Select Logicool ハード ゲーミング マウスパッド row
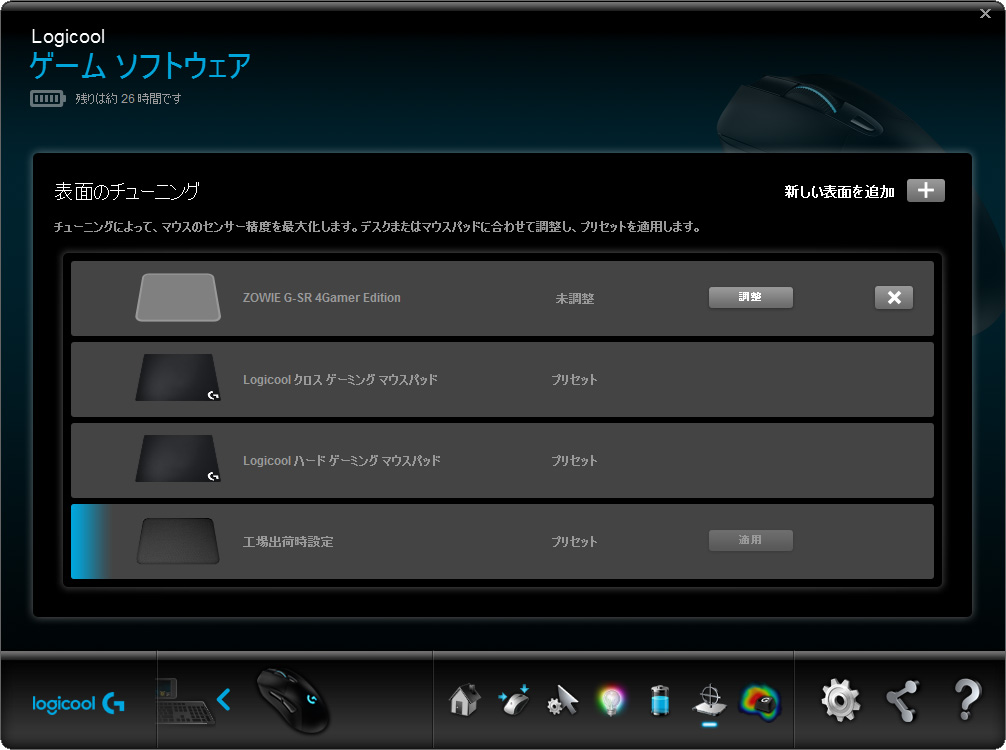This screenshot has height=750, width=1006. (502, 460)
